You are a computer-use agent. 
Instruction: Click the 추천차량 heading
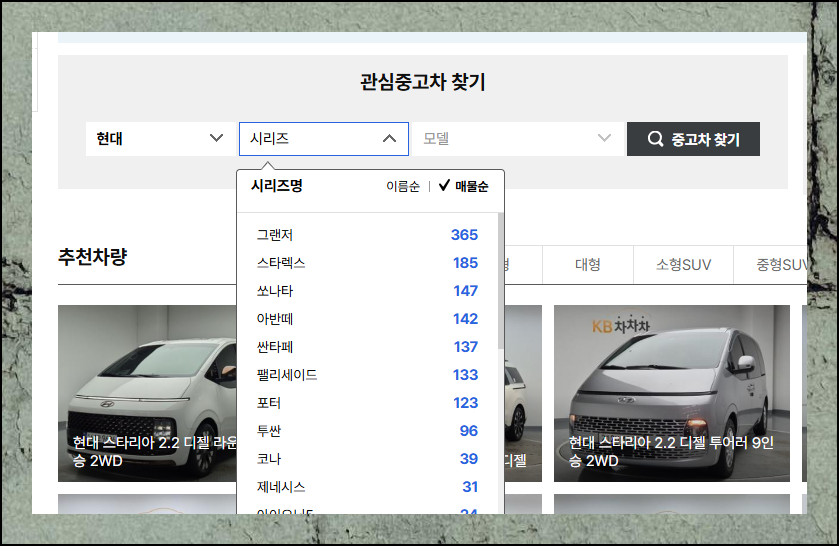point(93,257)
